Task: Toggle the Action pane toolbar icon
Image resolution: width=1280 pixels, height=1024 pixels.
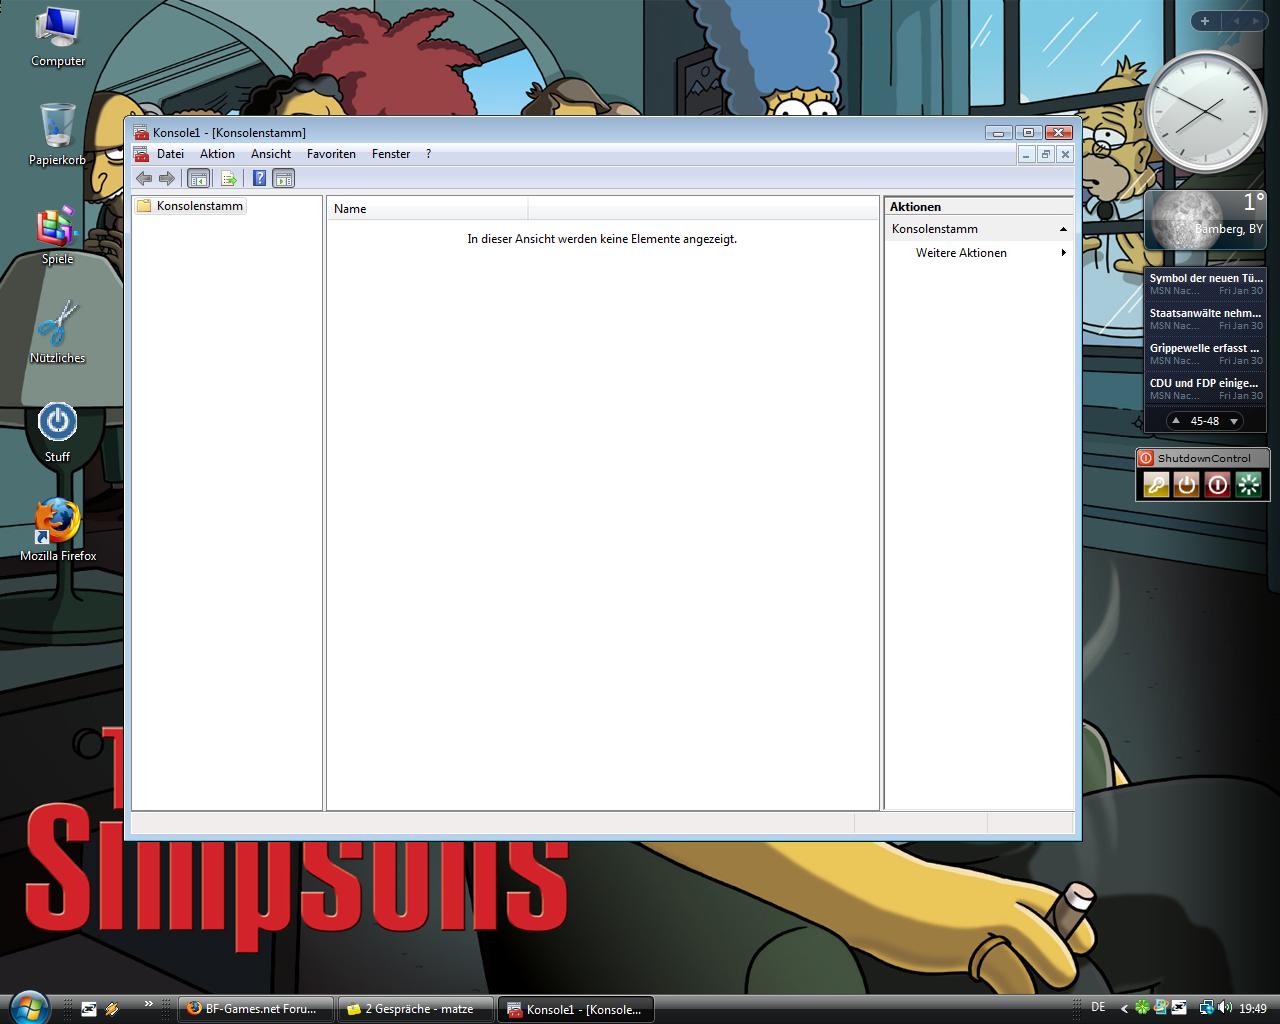Action: pos(284,178)
